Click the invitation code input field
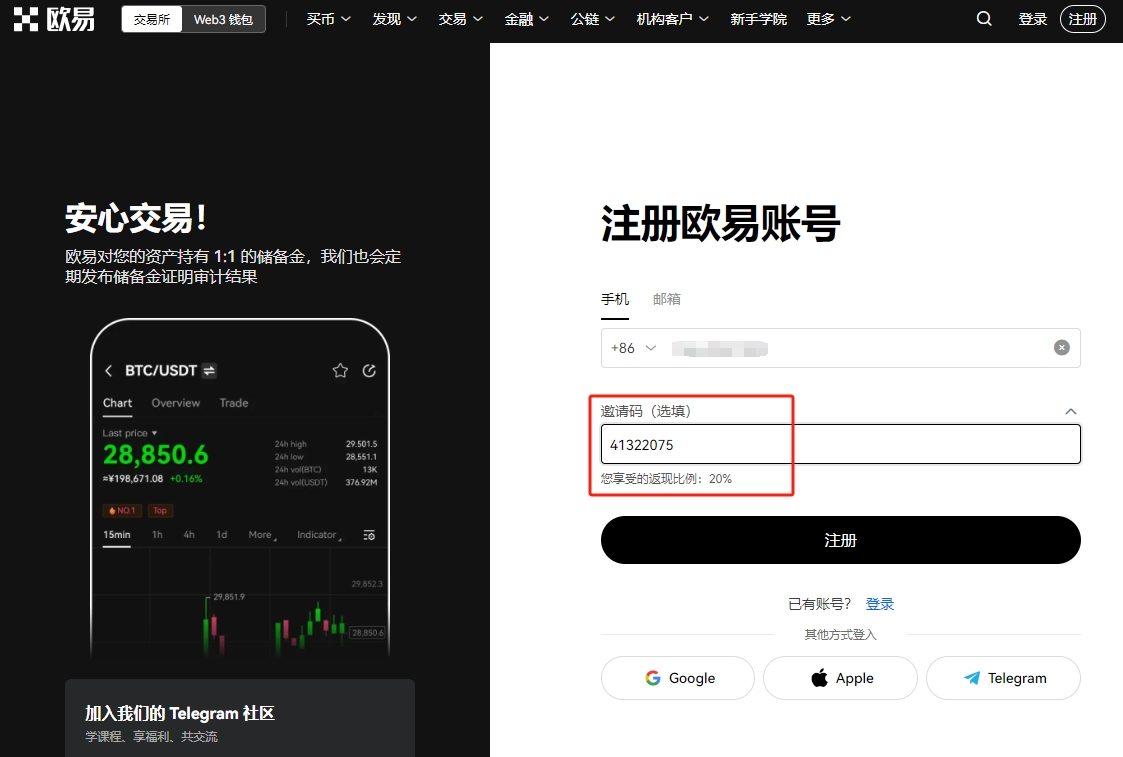Image resolution: width=1123 pixels, height=757 pixels. pyautogui.click(x=840, y=445)
